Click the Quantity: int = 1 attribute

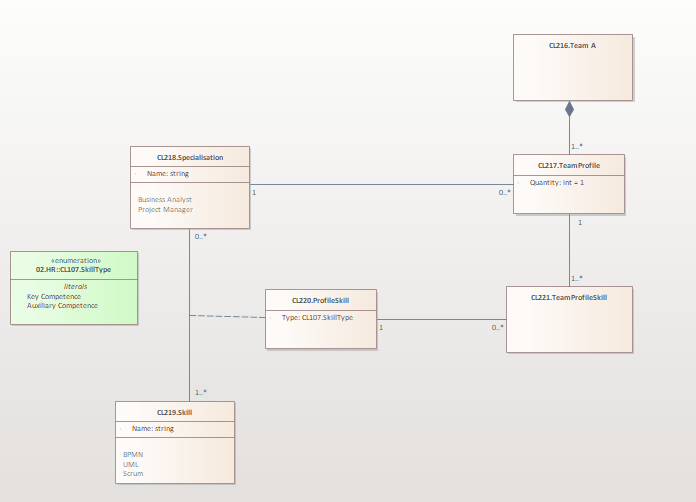[x=557, y=182]
